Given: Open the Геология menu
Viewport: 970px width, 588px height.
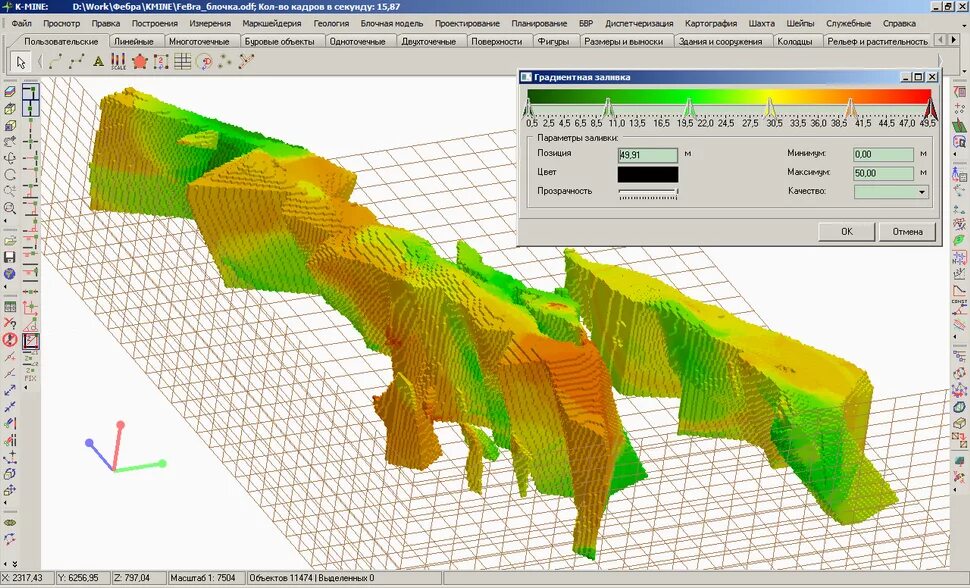Looking at the screenshot, I should [x=331, y=24].
